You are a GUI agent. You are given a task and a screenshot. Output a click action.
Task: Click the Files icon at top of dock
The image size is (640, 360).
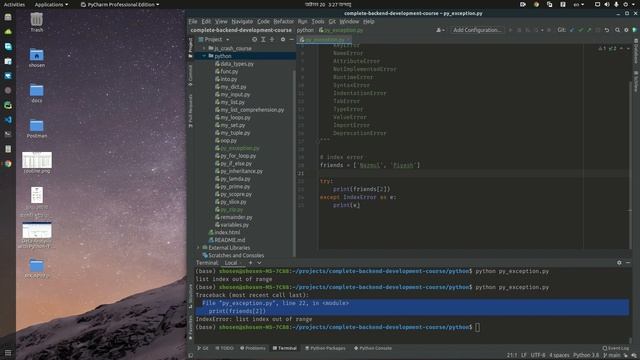click(8, 17)
